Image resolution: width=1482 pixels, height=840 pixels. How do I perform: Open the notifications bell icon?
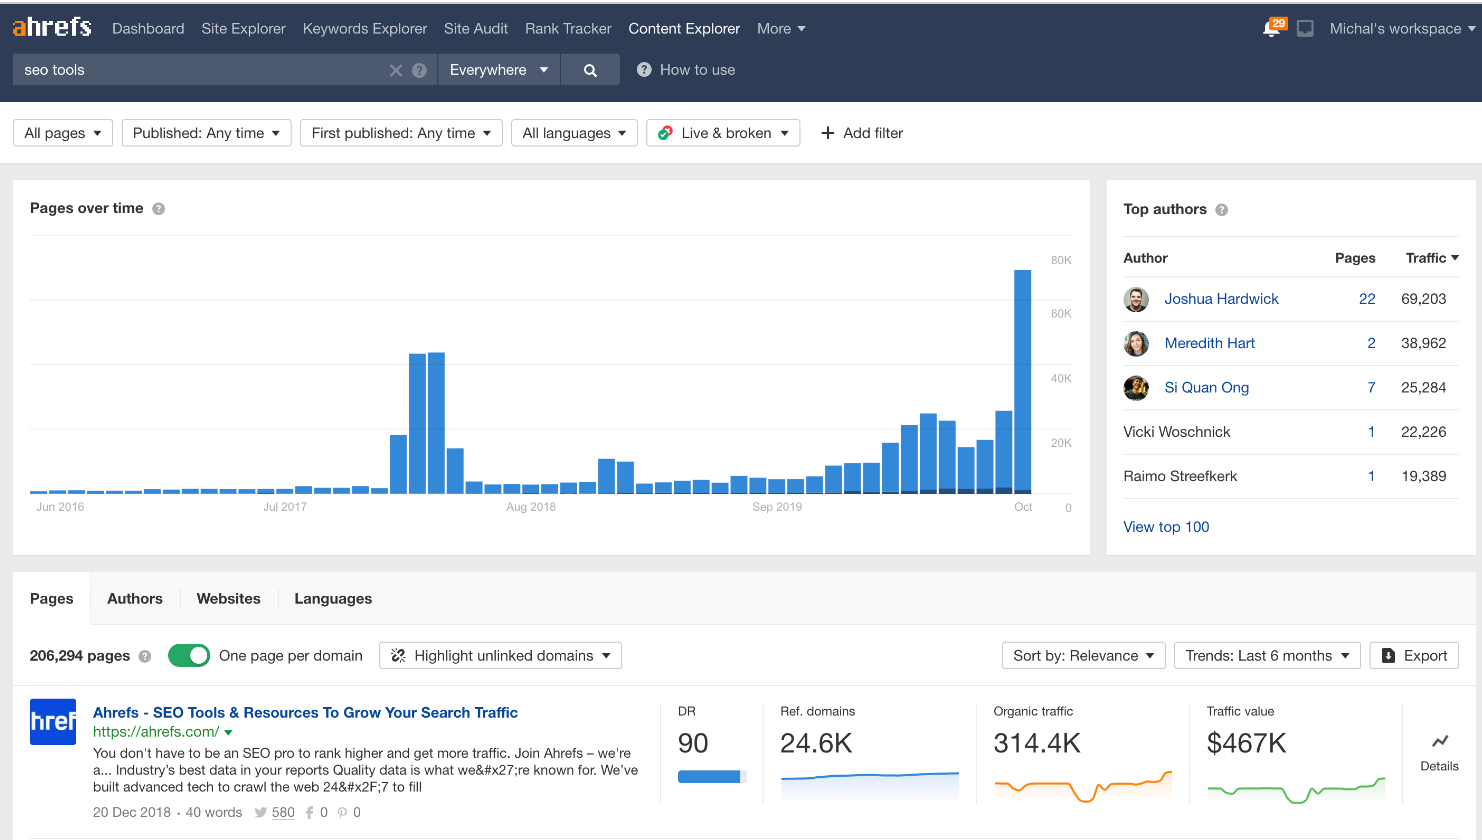click(1273, 28)
